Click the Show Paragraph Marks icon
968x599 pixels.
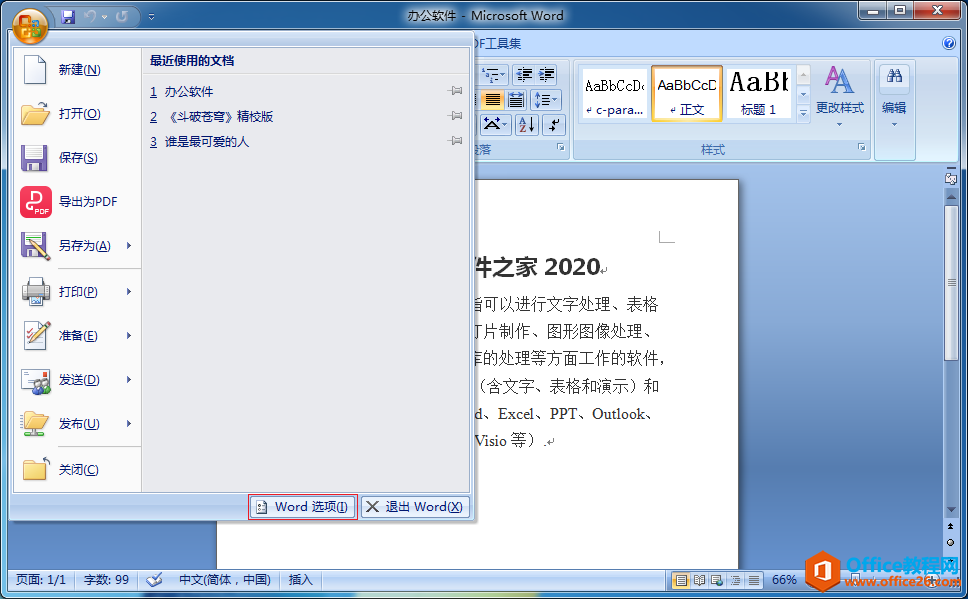point(554,124)
